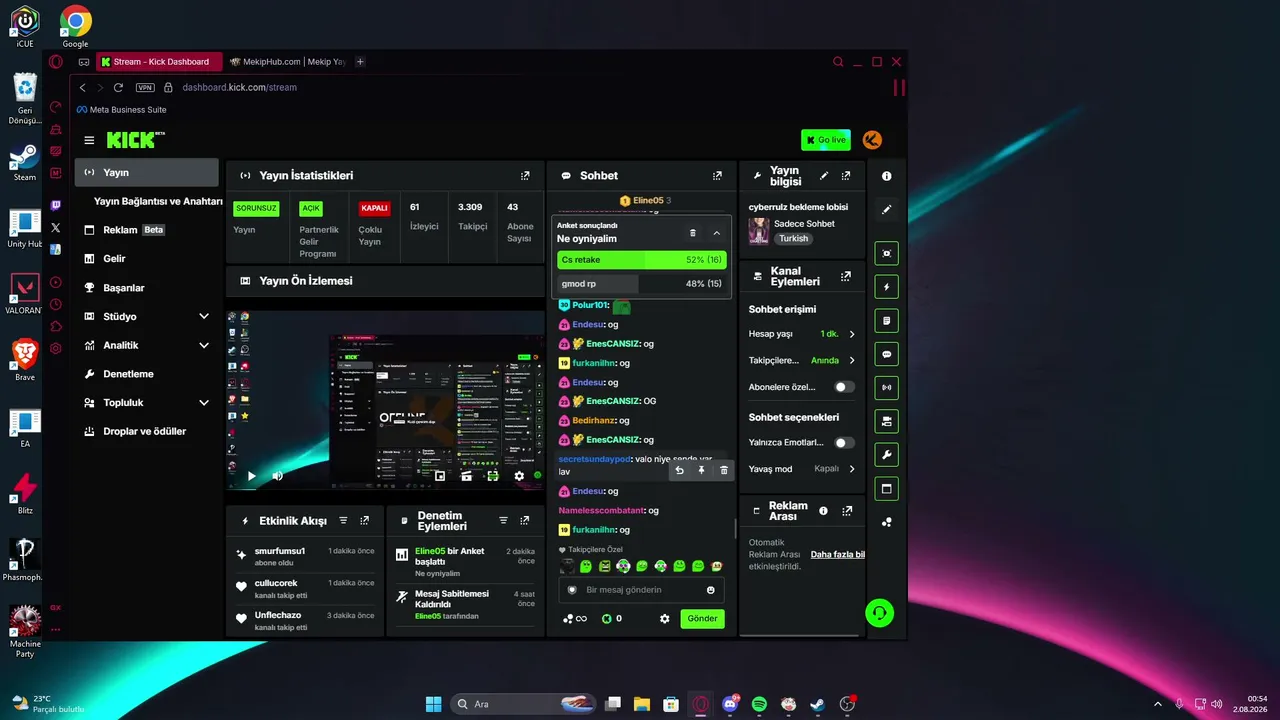Open Discord from the taskbar

click(x=730, y=704)
